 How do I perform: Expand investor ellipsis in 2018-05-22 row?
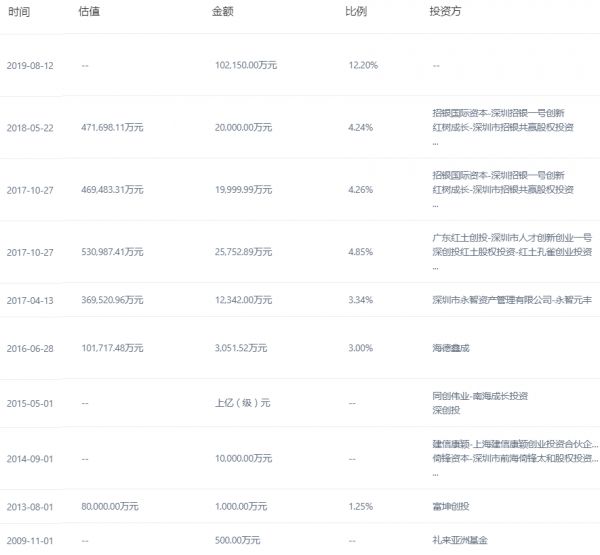coord(435,144)
